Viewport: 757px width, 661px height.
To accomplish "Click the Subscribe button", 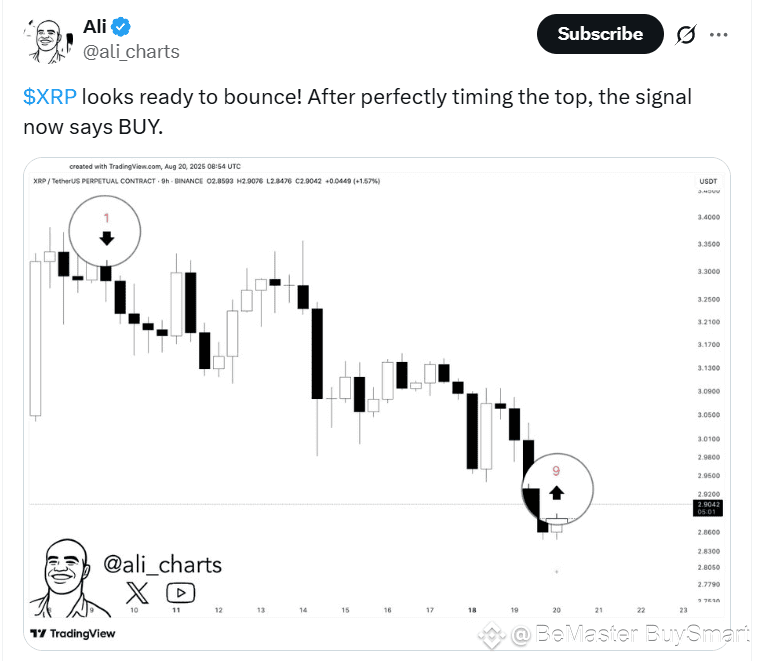I will [600, 34].
